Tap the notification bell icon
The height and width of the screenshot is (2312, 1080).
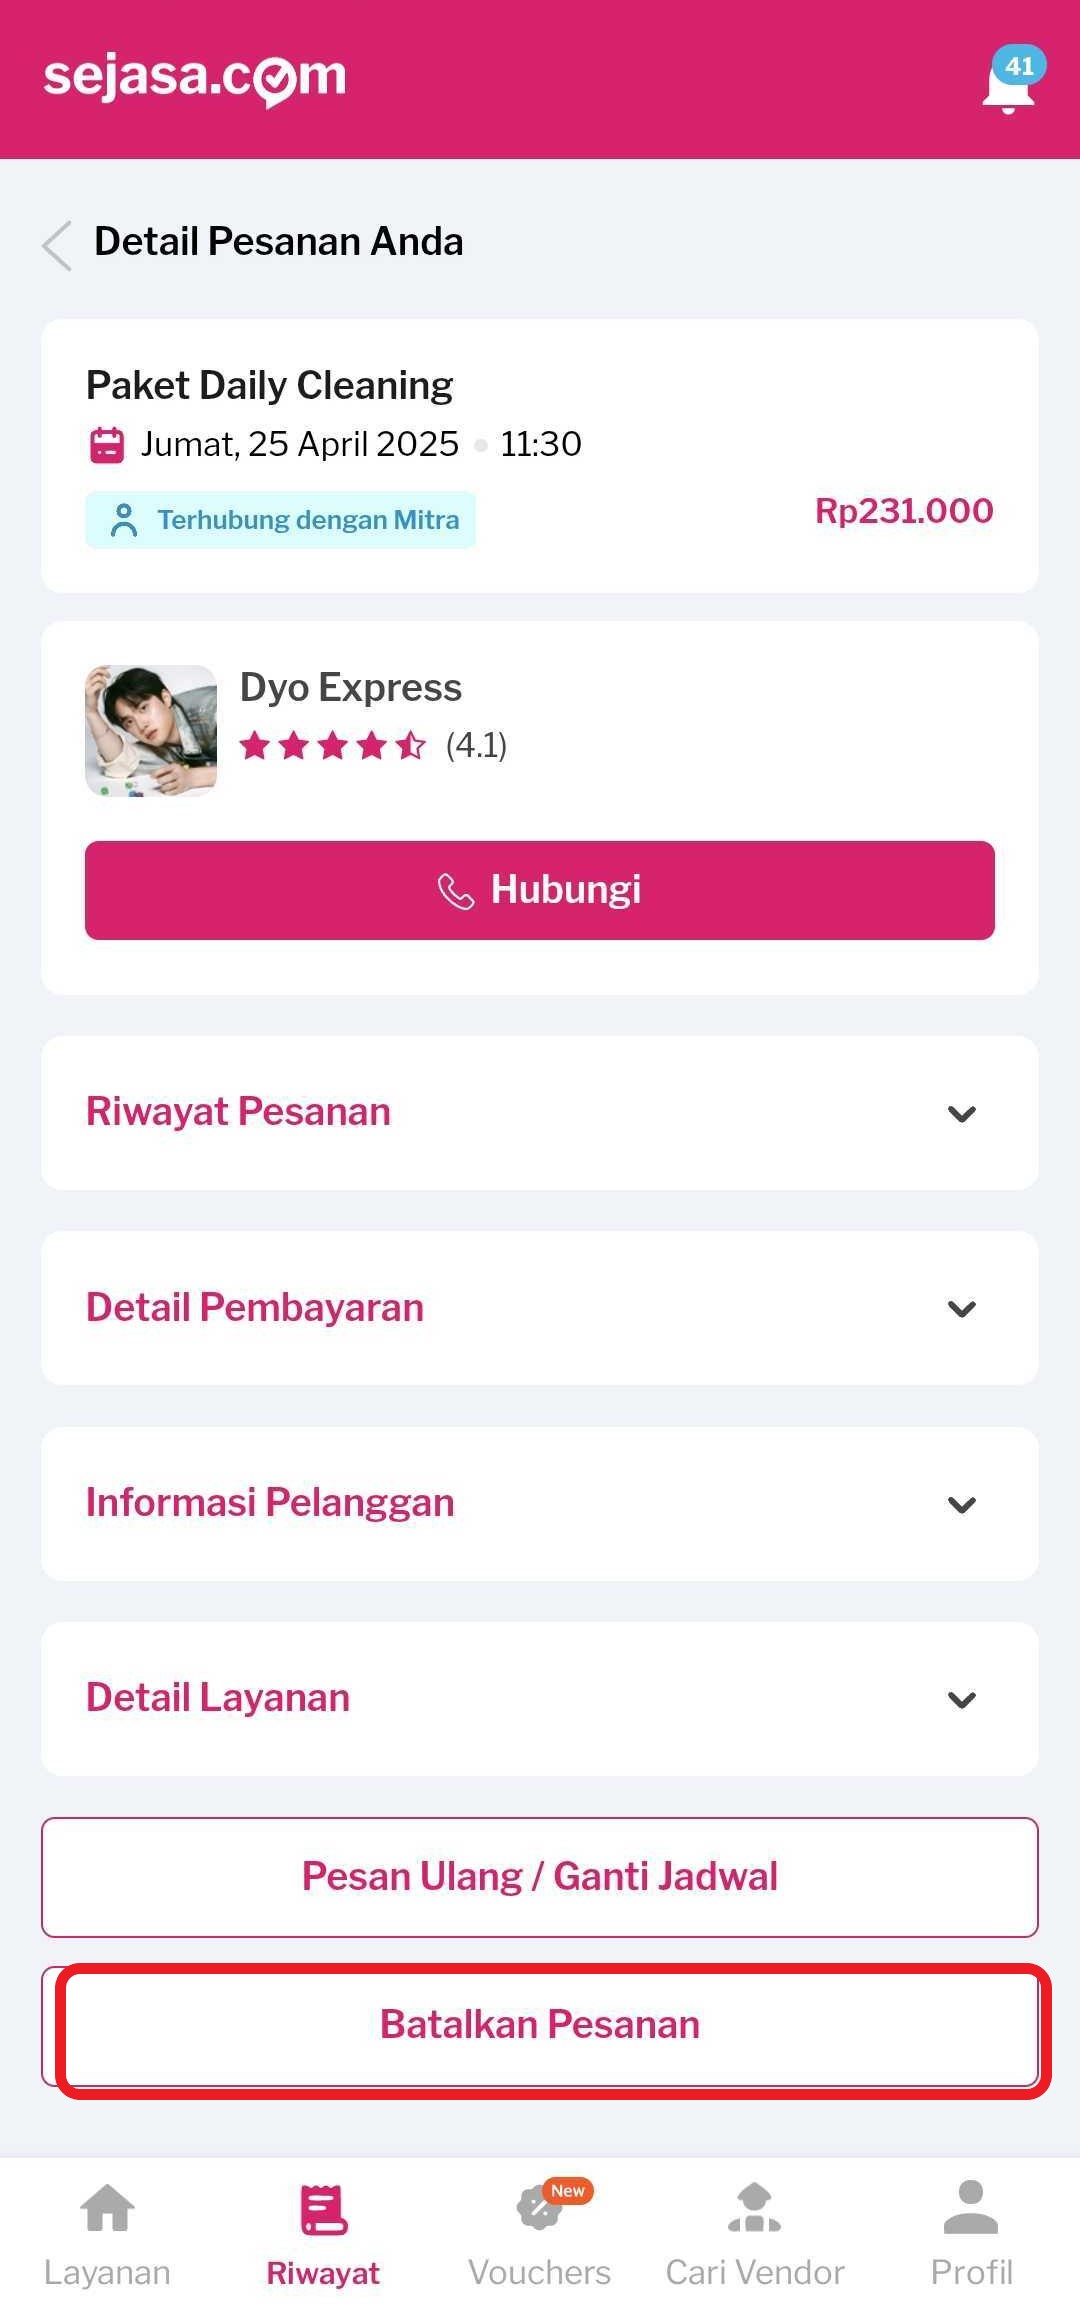[1008, 84]
